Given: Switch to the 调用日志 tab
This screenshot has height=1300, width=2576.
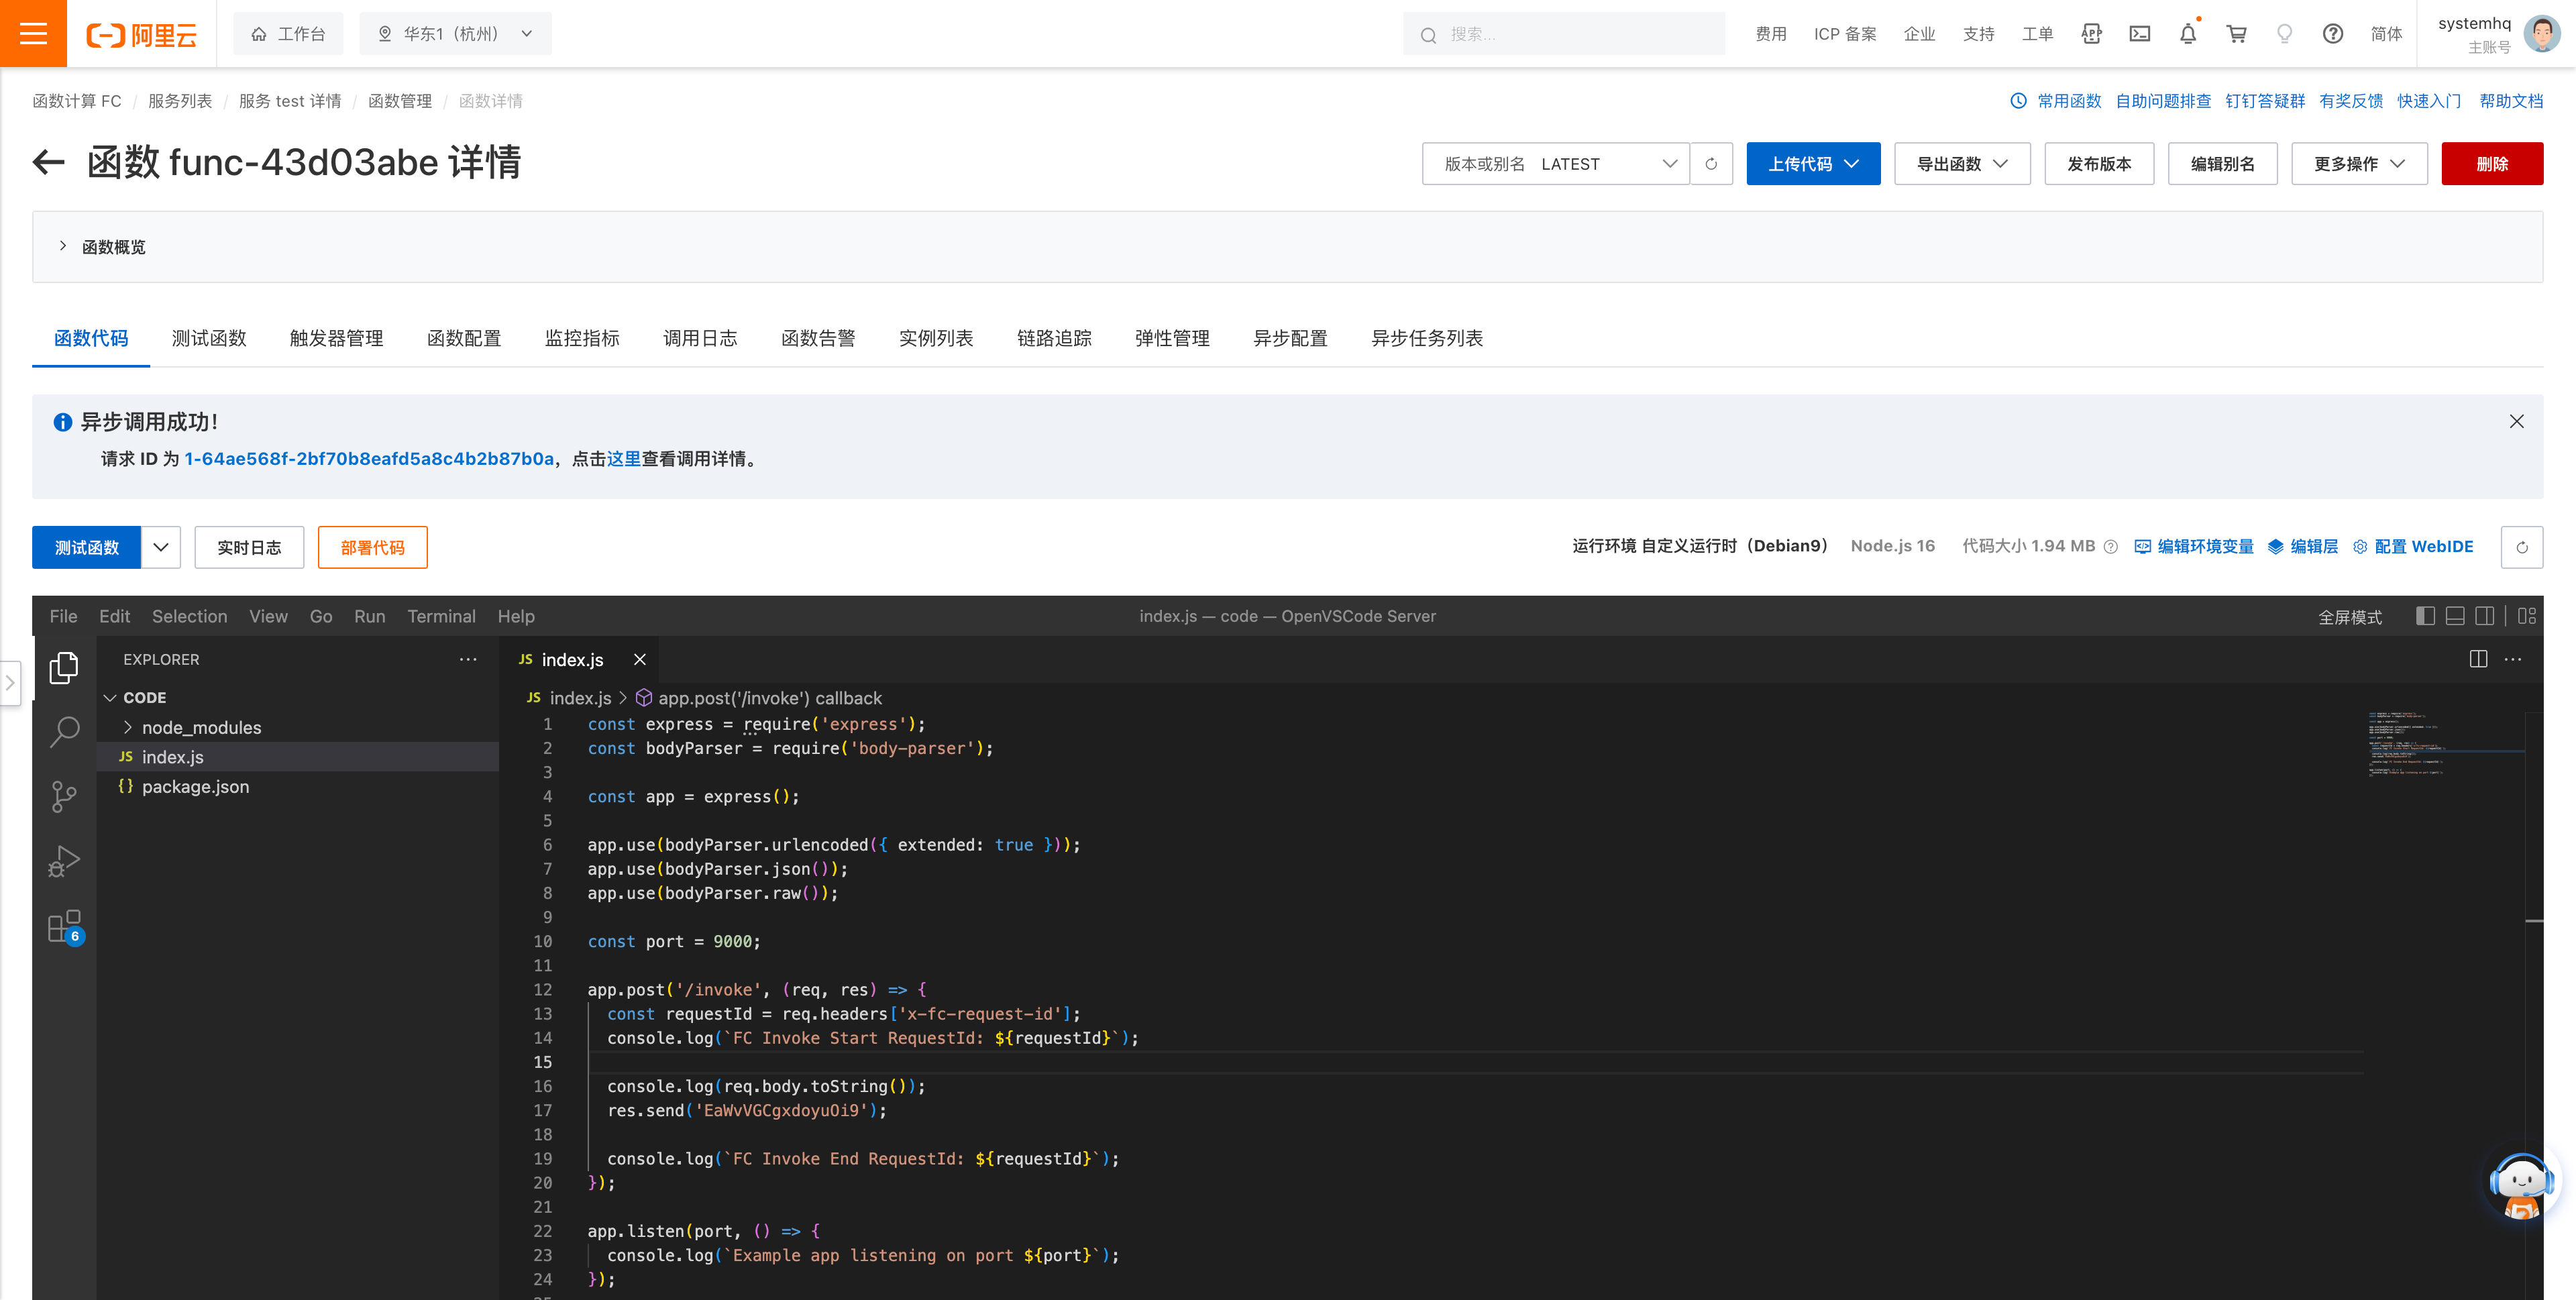Looking at the screenshot, I should [700, 338].
